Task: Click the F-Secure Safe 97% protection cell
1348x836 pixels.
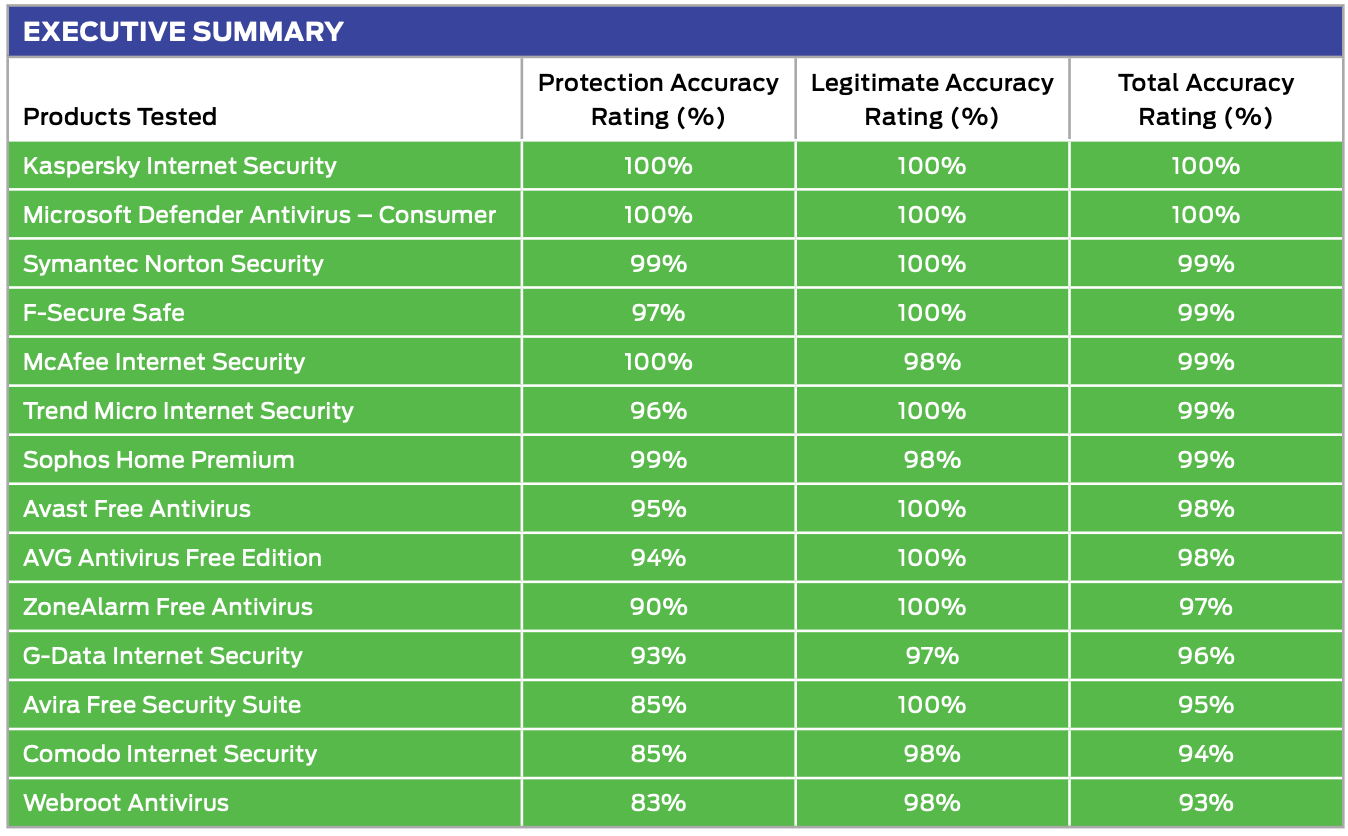Action: [658, 313]
